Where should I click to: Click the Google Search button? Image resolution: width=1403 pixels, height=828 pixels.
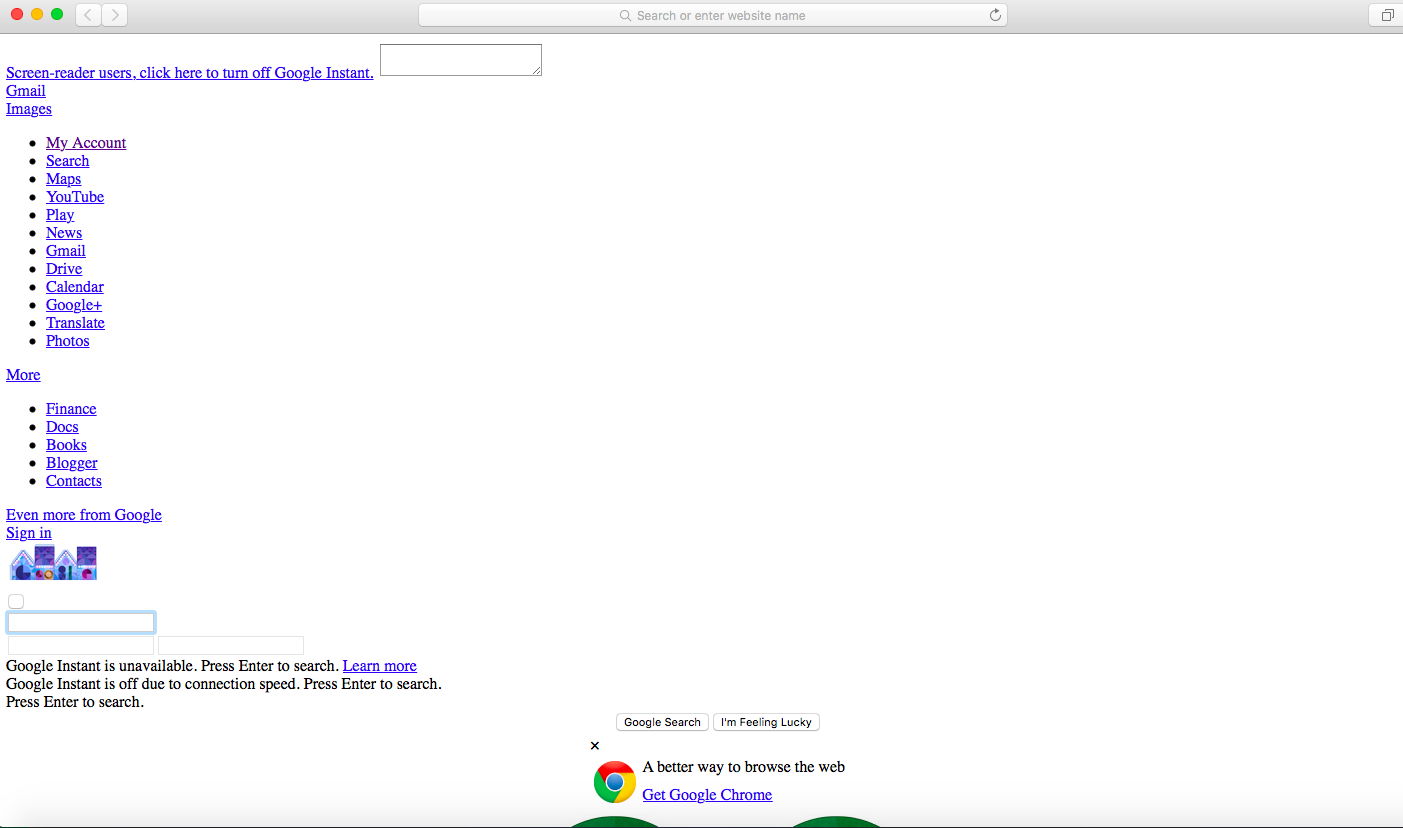(x=662, y=722)
